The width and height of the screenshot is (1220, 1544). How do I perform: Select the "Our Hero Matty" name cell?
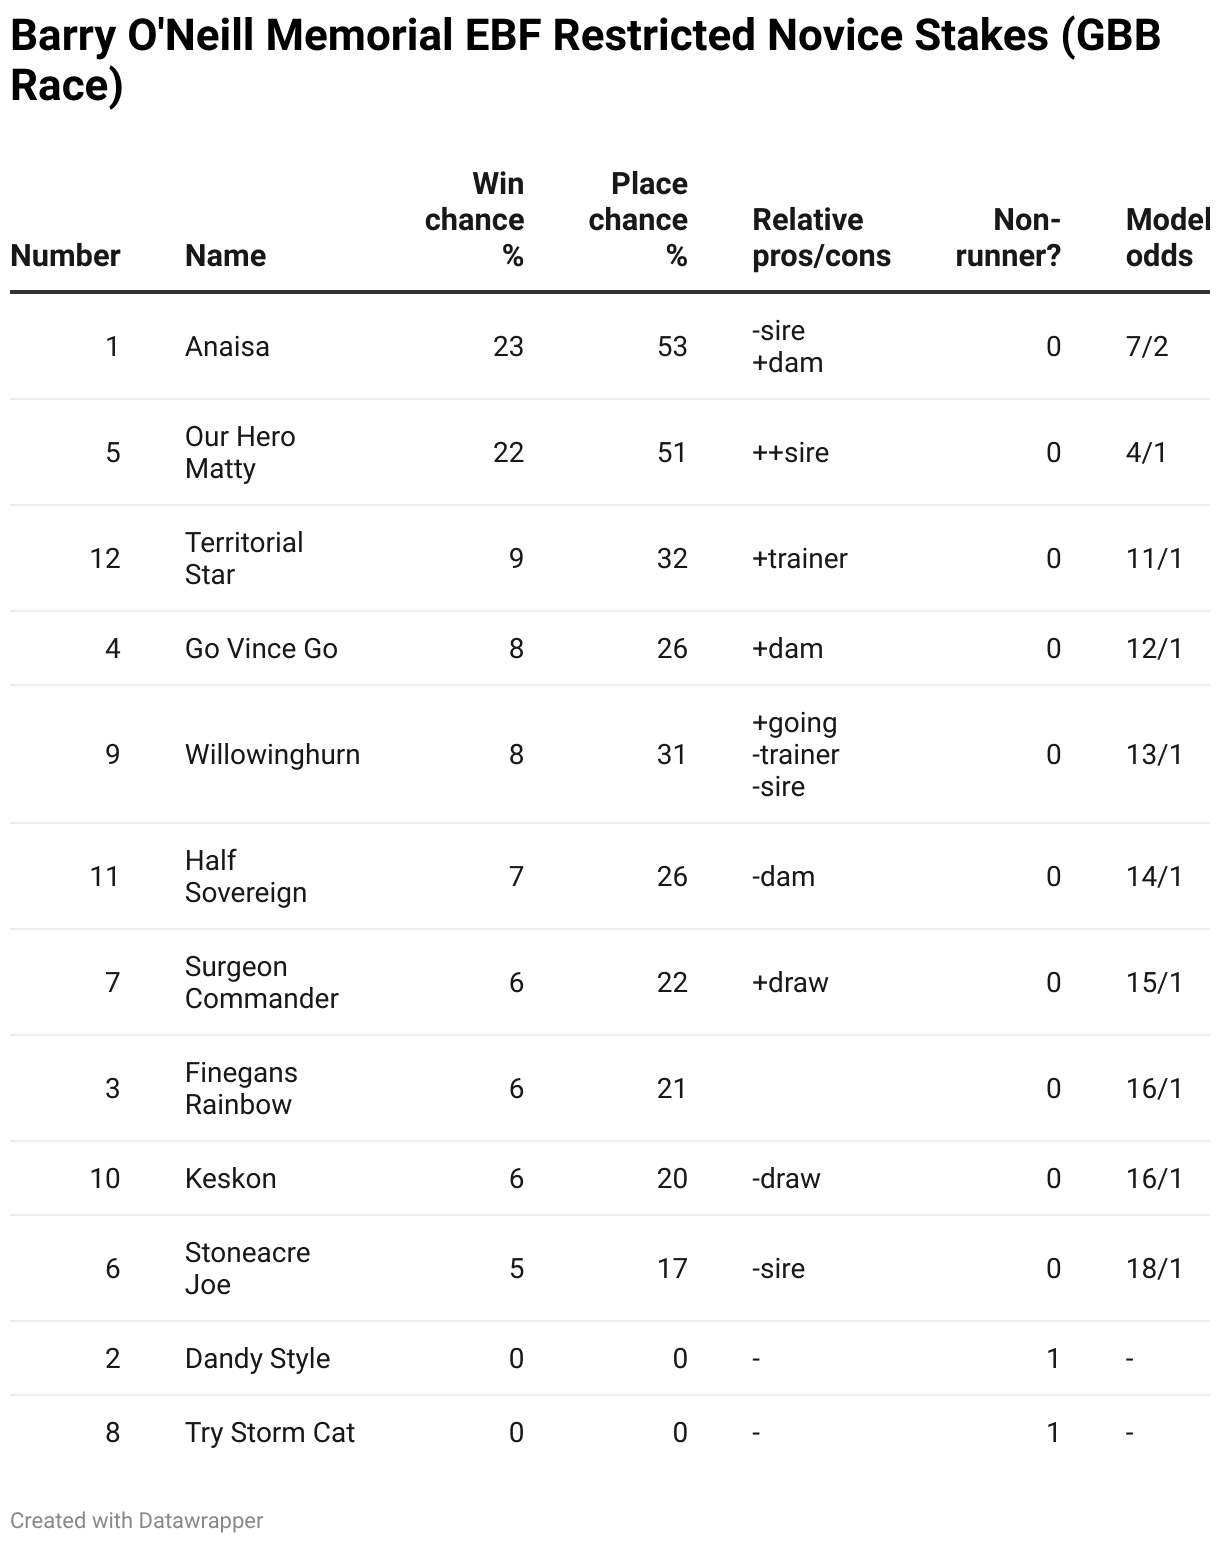click(240, 452)
